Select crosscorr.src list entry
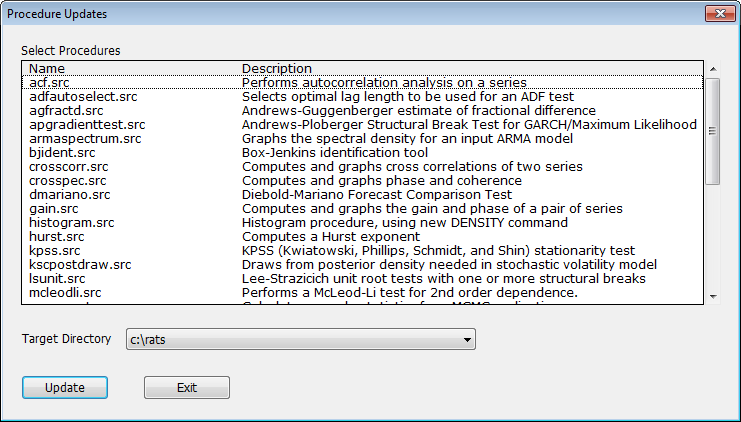Screen dimensions: 741x422 pos(69,166)
